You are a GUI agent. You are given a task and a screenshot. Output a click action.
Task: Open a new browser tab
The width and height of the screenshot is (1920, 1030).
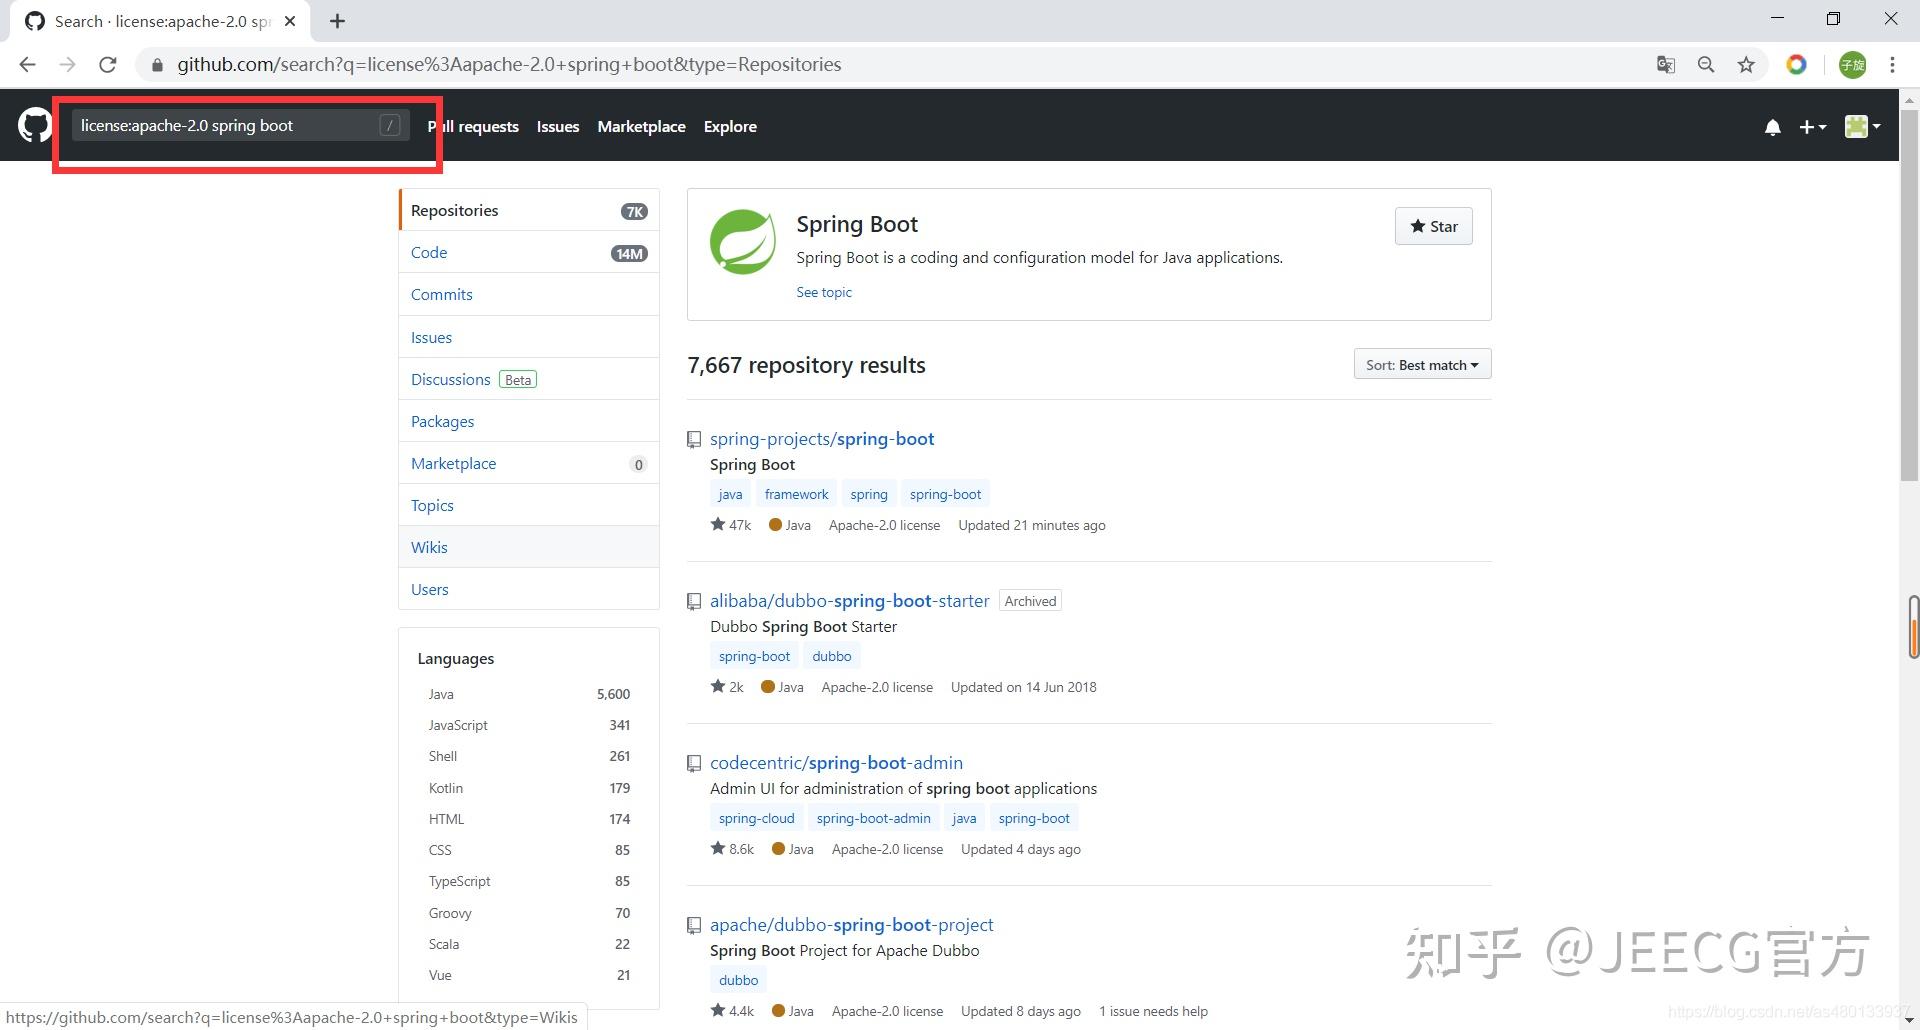pos(338,21)
